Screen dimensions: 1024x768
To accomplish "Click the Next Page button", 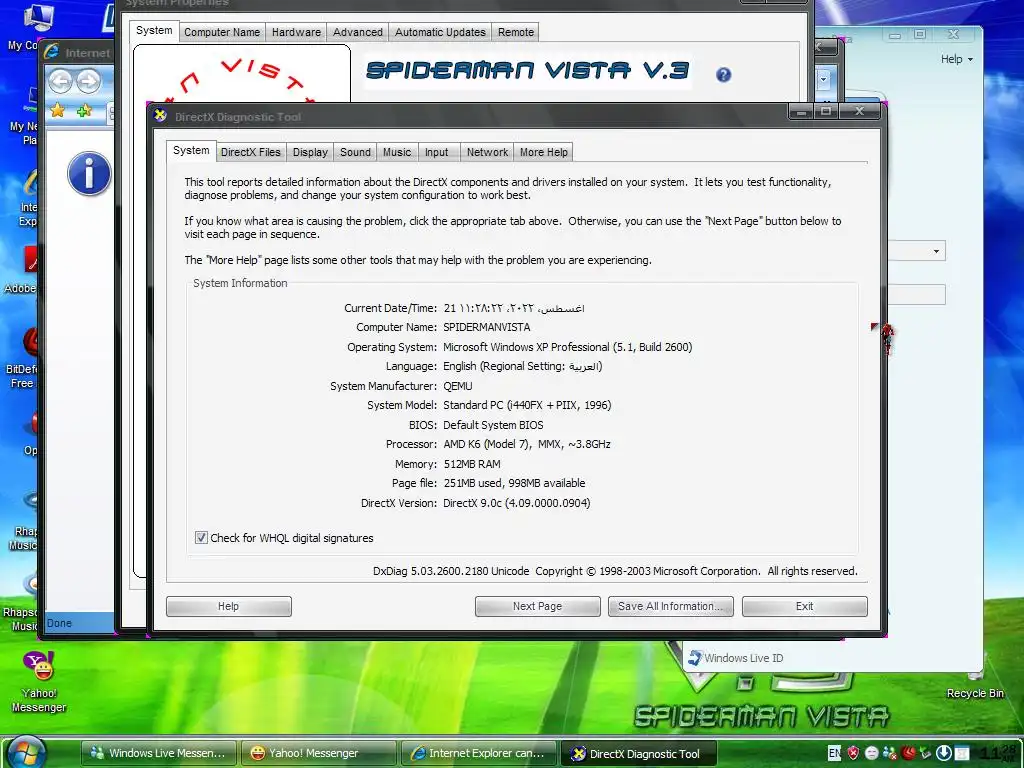I will (x=537, y=606).
